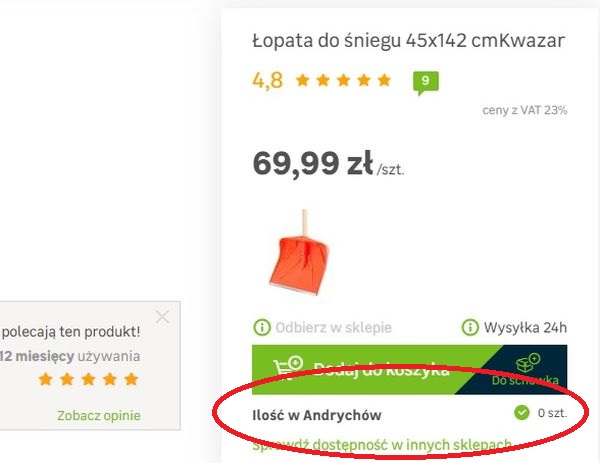Save the product with Do schowka

coord(525,370)
